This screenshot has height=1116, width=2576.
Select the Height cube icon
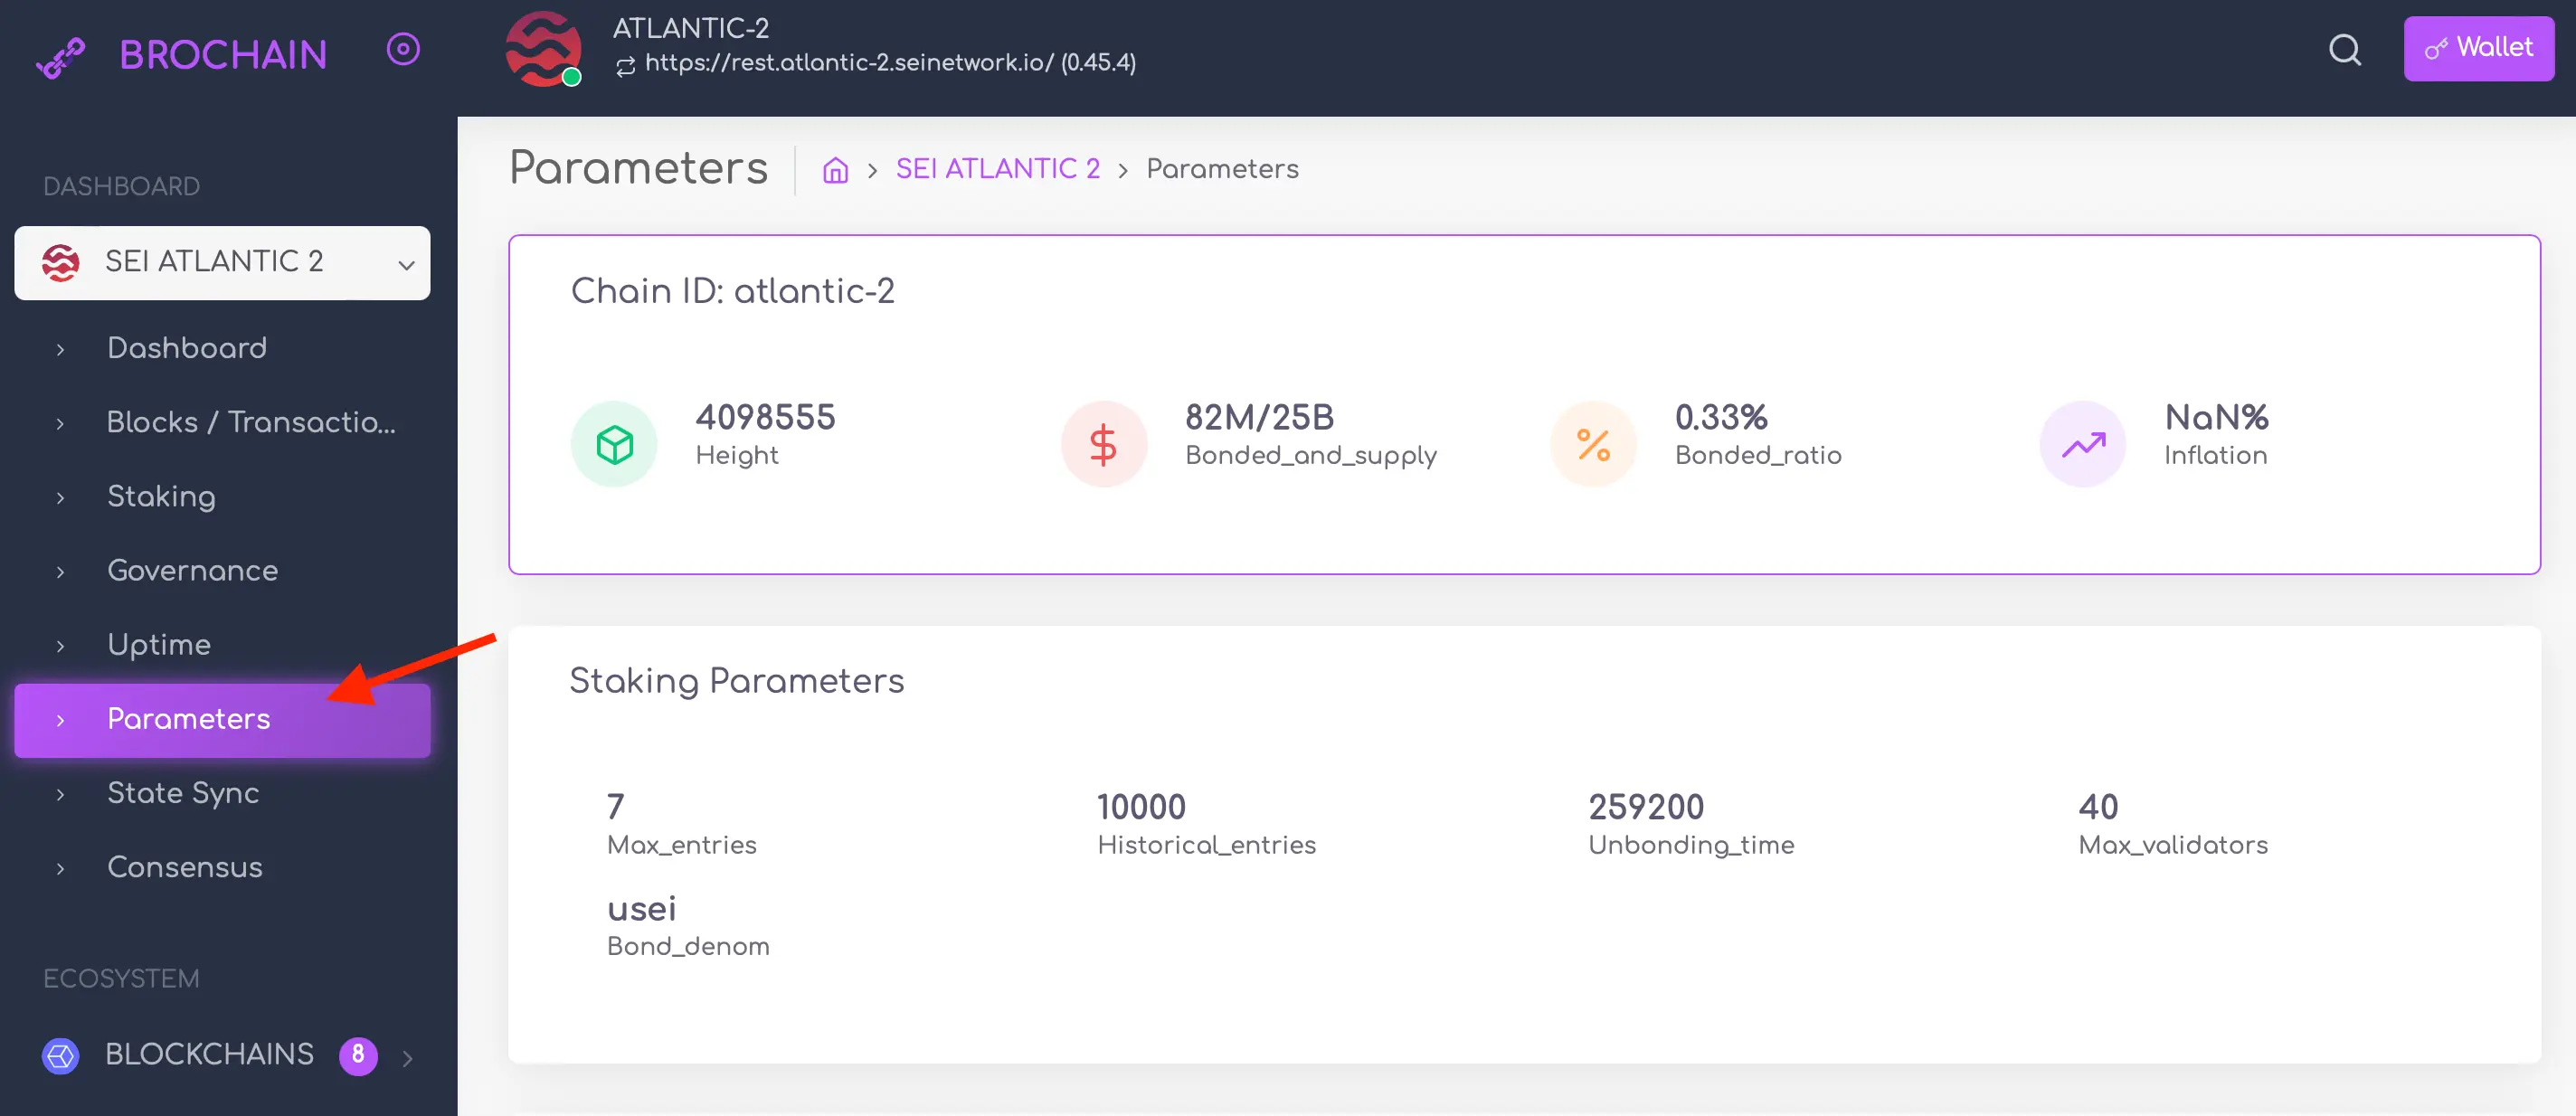click(613, 443)
